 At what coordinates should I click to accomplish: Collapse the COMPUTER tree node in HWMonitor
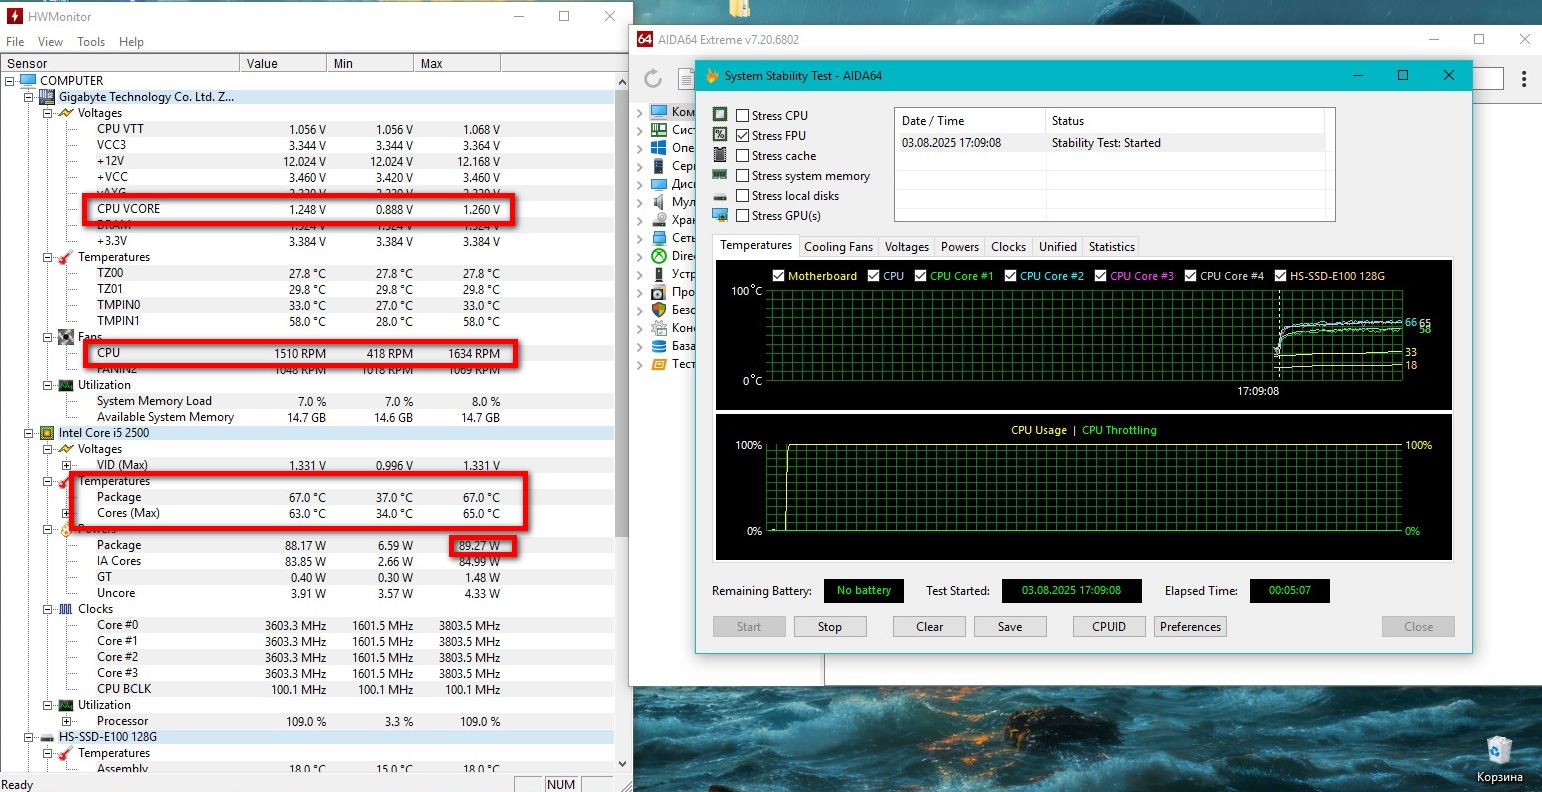click(x=10, y=81)
